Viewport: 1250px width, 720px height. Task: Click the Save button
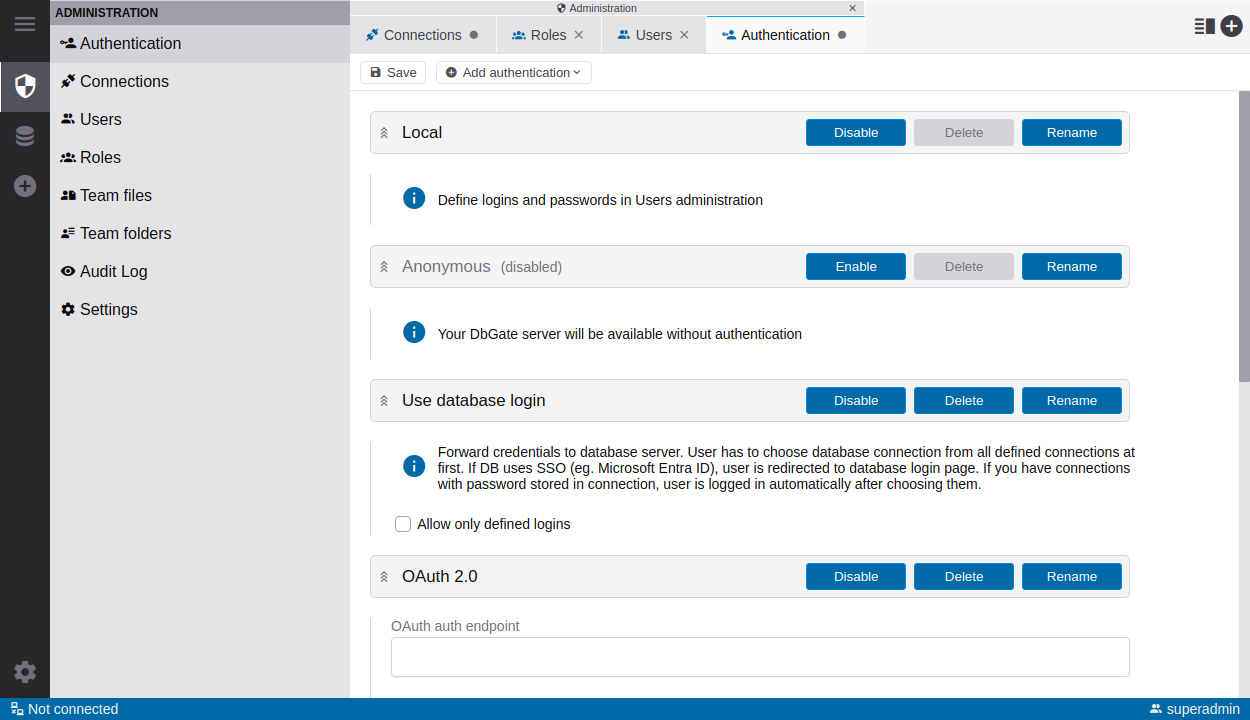pos(393,73)
